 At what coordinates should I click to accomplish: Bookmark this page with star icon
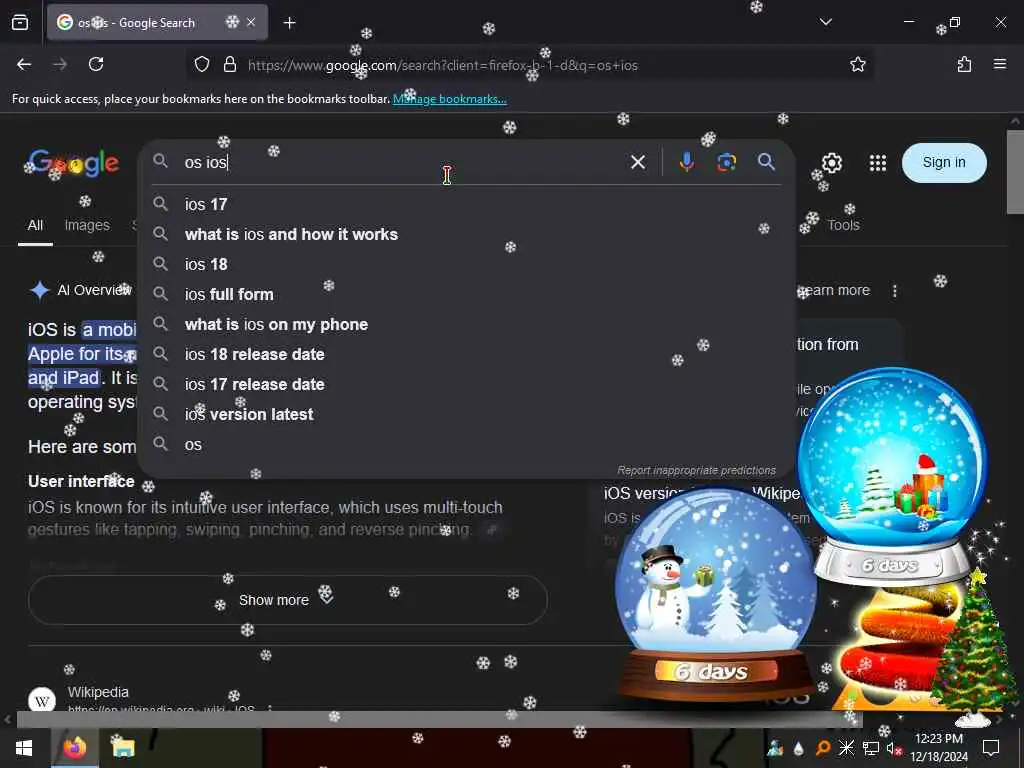pyautogui.click(x=857, y=64)
